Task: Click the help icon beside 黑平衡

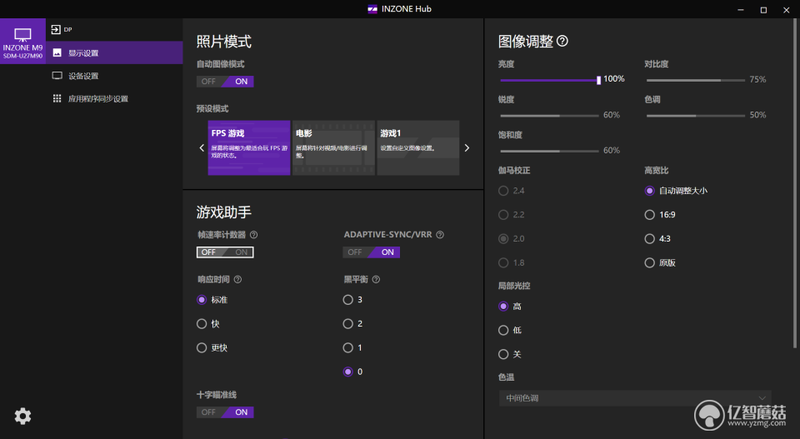Action: 376,279
